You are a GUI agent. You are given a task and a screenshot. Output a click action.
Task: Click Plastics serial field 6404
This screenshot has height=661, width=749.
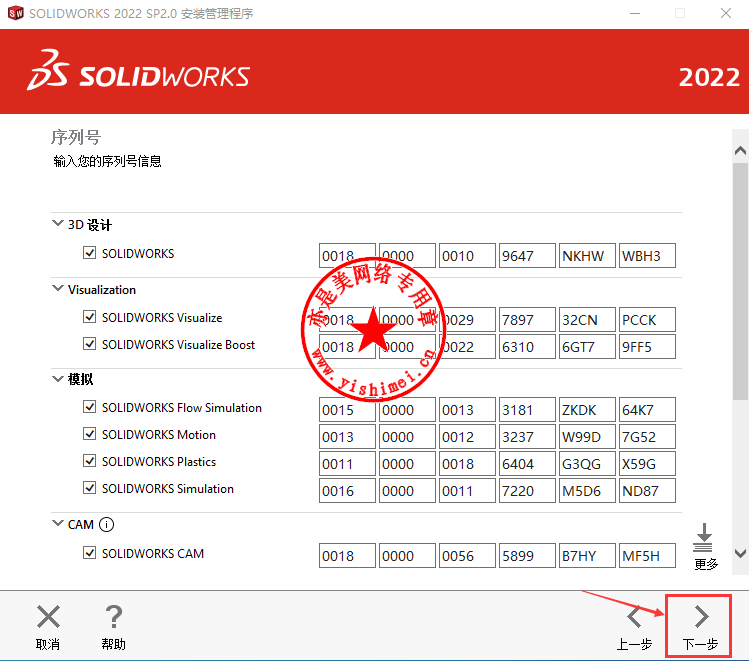coord(527,464)
